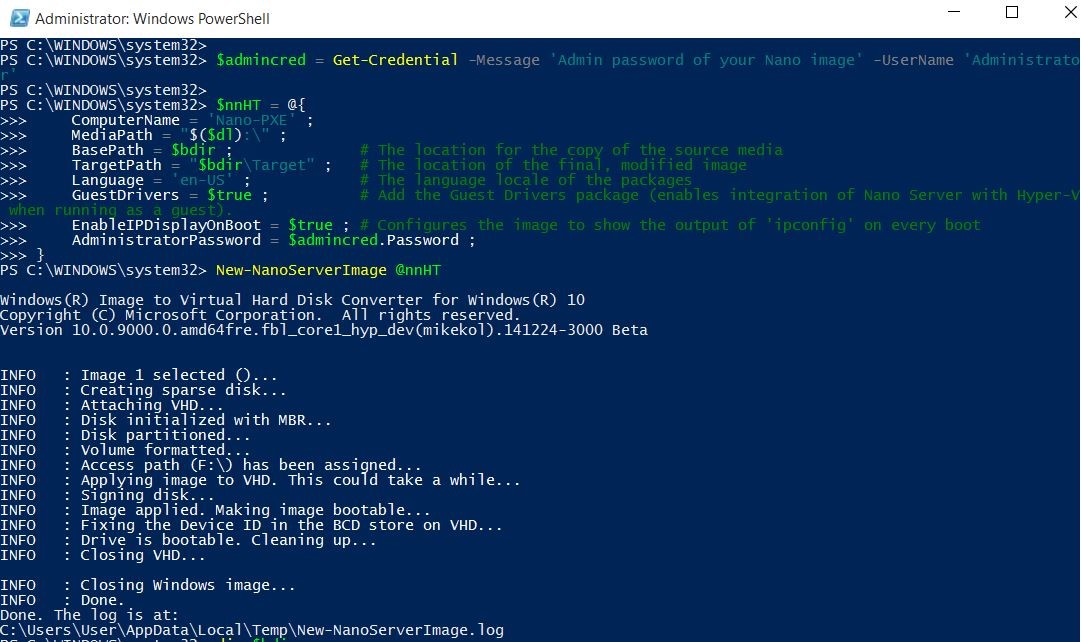Click the Version 10.0.9000.0 Beta line

324,330
